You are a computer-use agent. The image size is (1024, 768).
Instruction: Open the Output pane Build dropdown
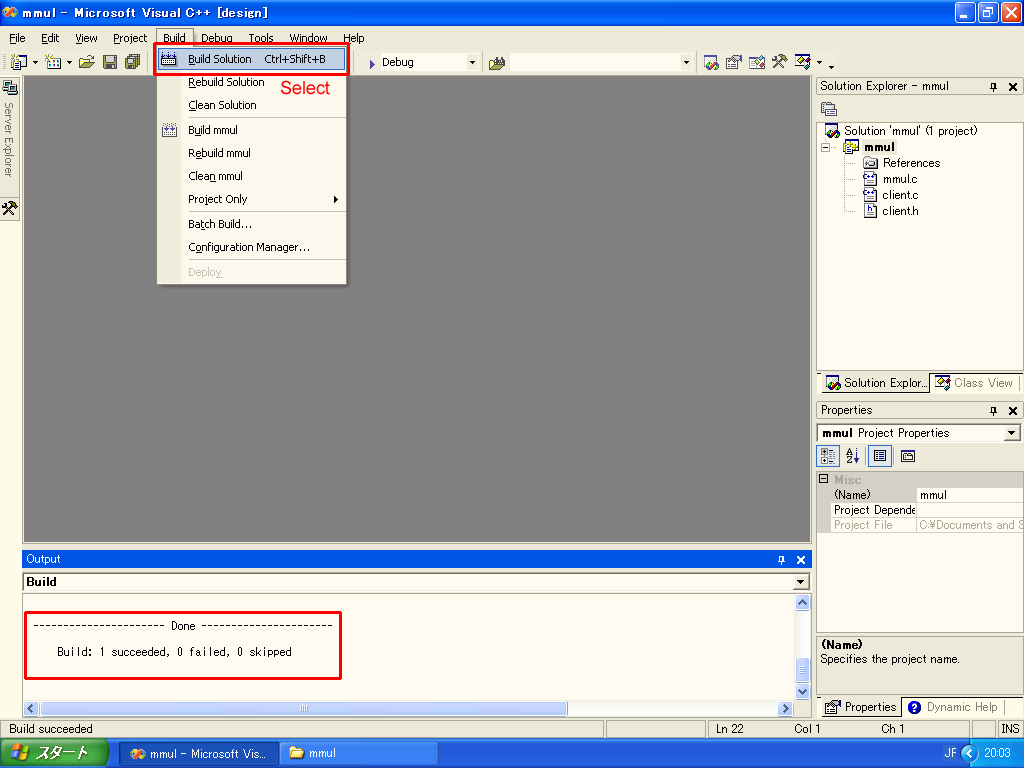[x=801, y=582]
